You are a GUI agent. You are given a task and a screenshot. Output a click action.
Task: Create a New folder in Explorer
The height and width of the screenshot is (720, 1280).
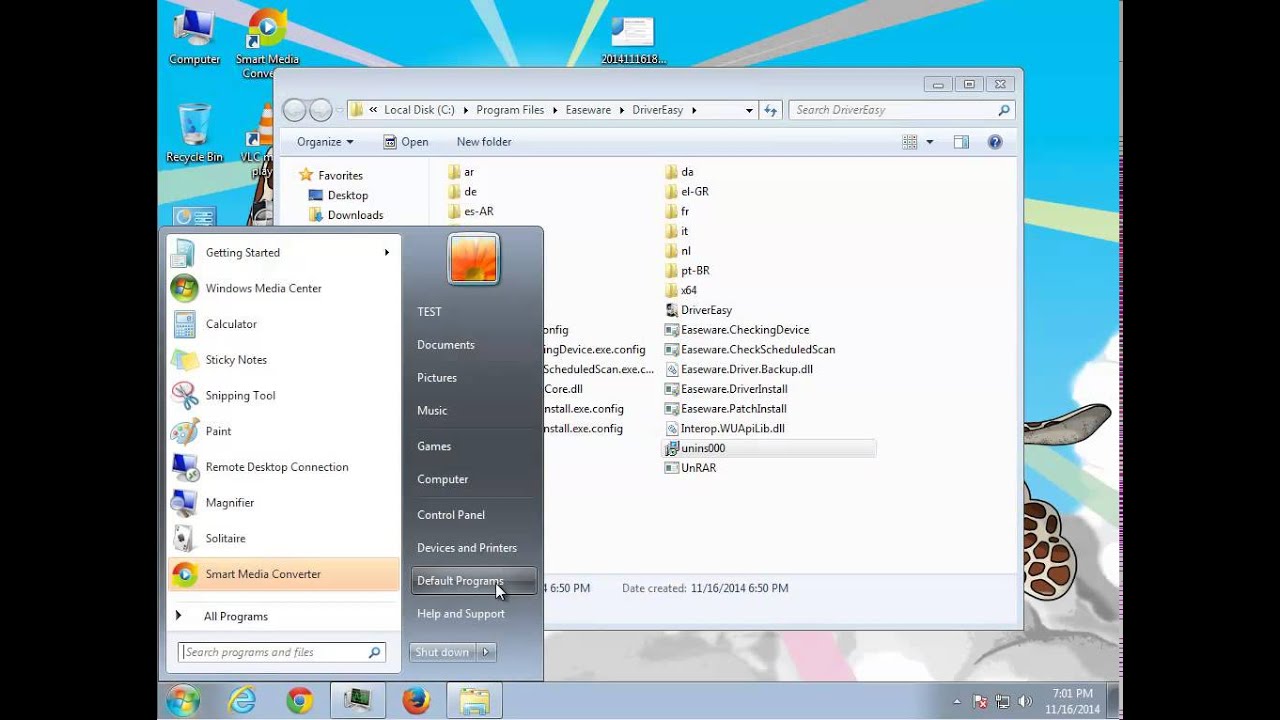point(484,142)
